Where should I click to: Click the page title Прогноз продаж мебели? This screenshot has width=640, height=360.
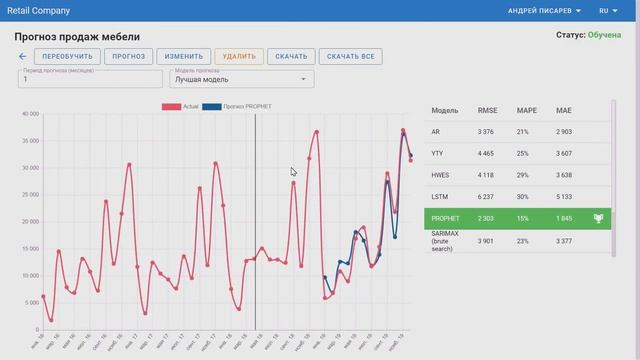click(x=77, y=37)
